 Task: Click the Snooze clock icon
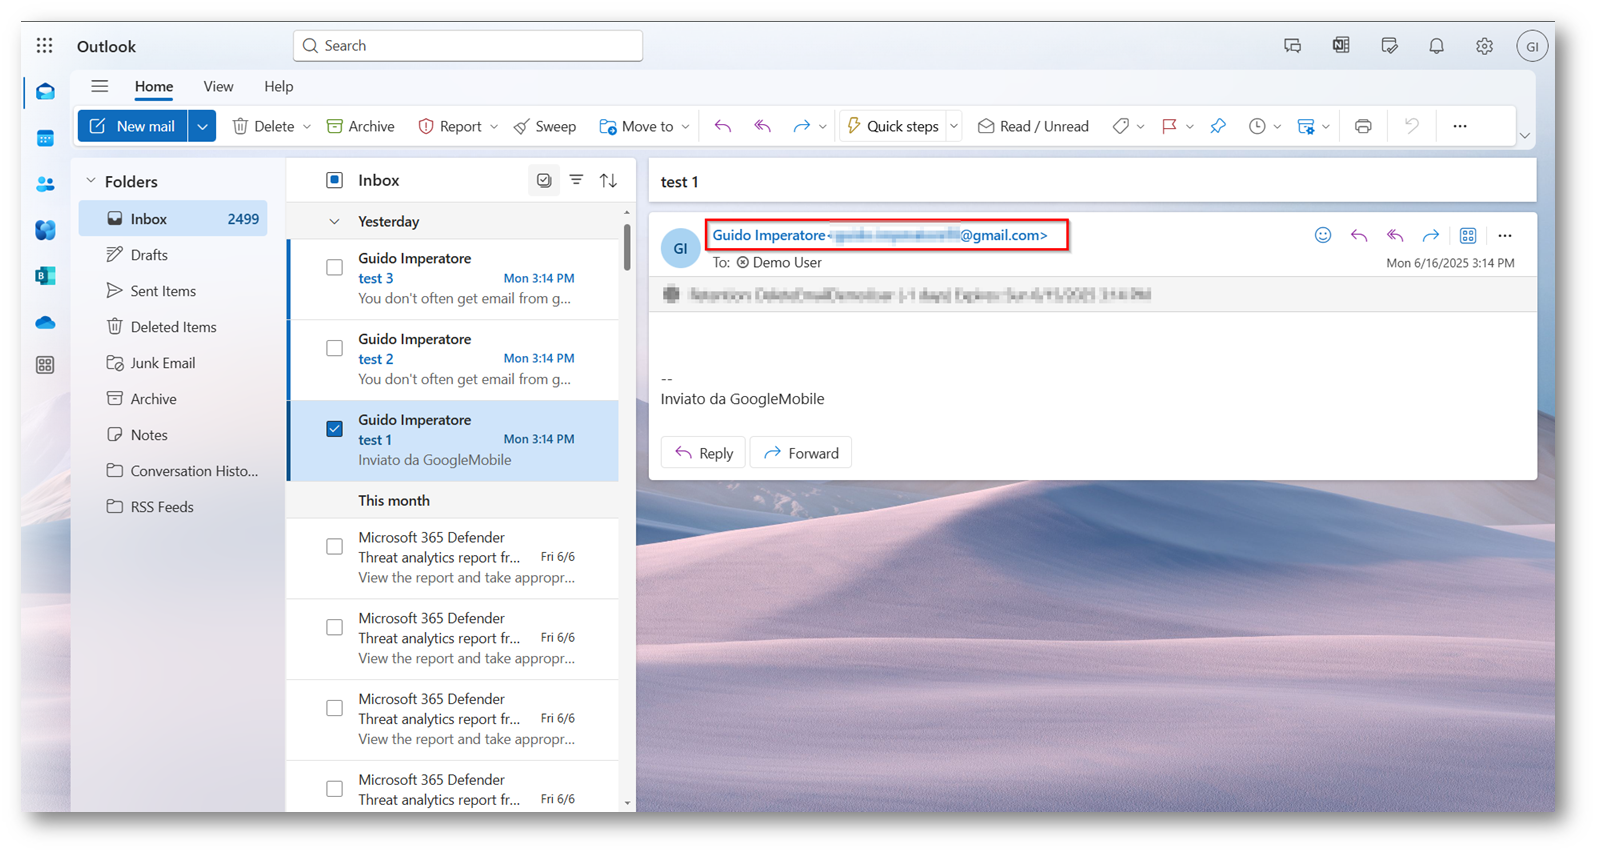point(1257,126)
